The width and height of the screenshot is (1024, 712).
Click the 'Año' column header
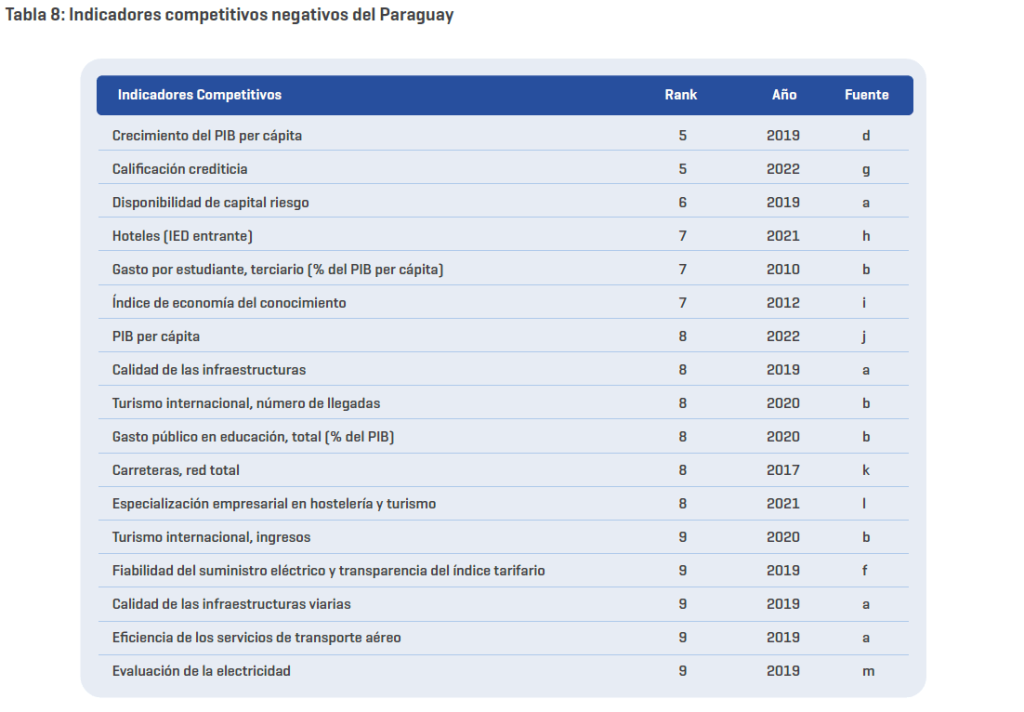click(x=784, y=95)
